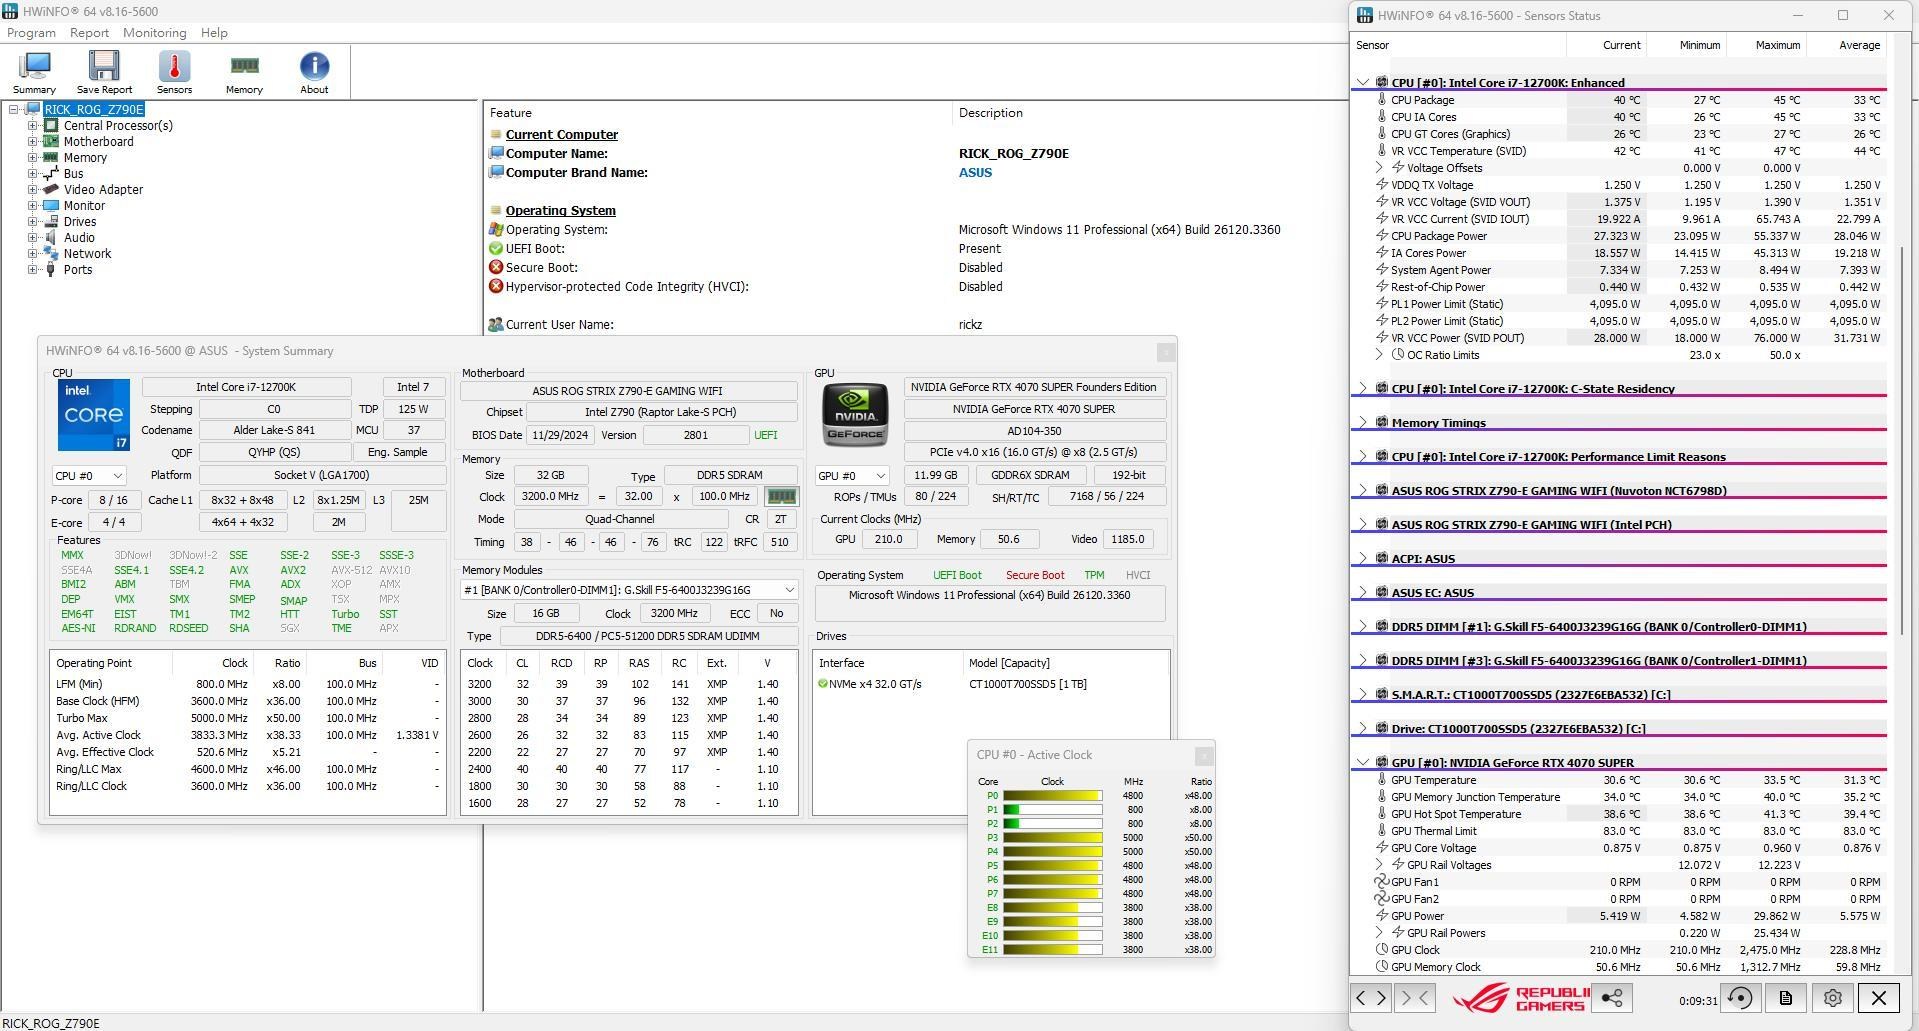Click the GPU Temperature sensor row

point(1617,780)
